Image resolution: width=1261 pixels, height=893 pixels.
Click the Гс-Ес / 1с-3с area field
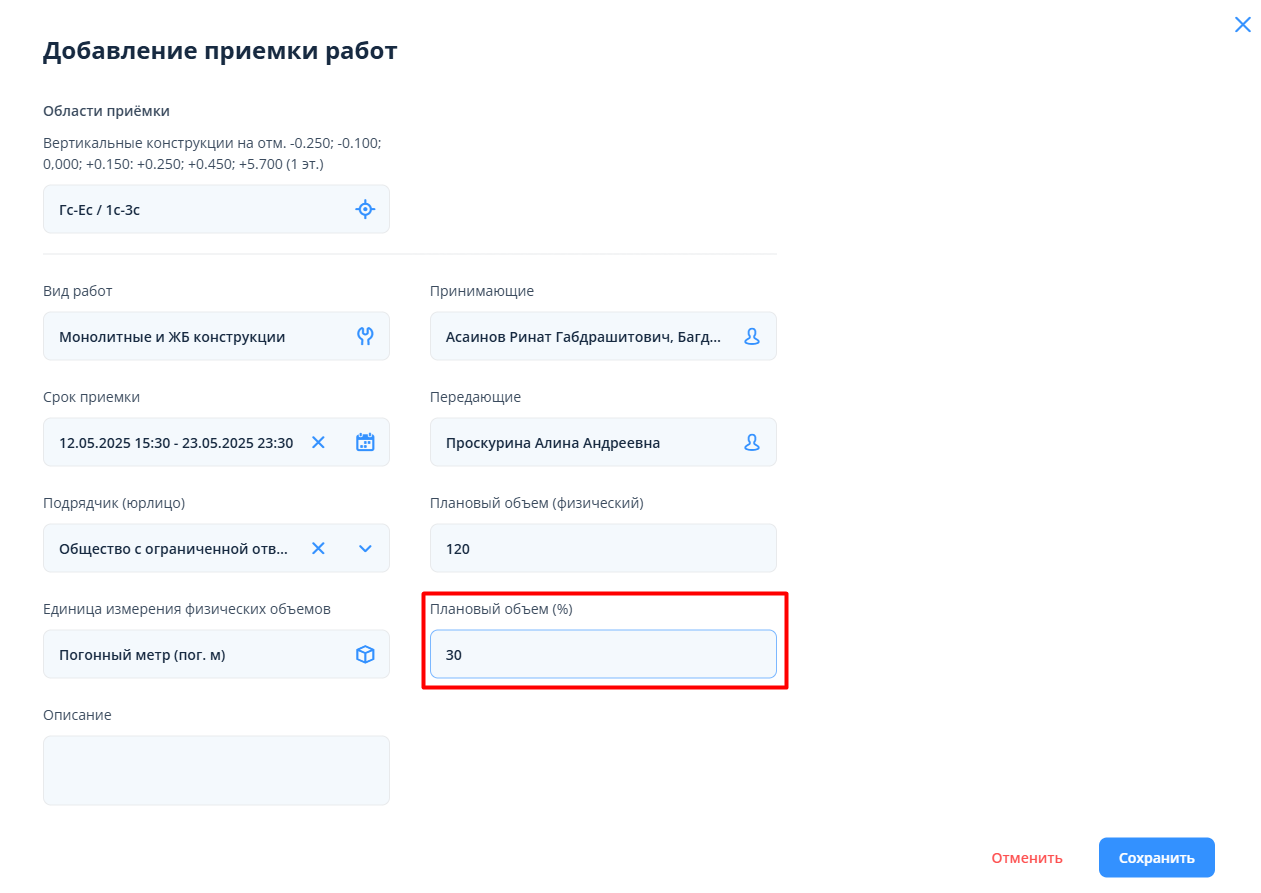[x=190, y=210]
